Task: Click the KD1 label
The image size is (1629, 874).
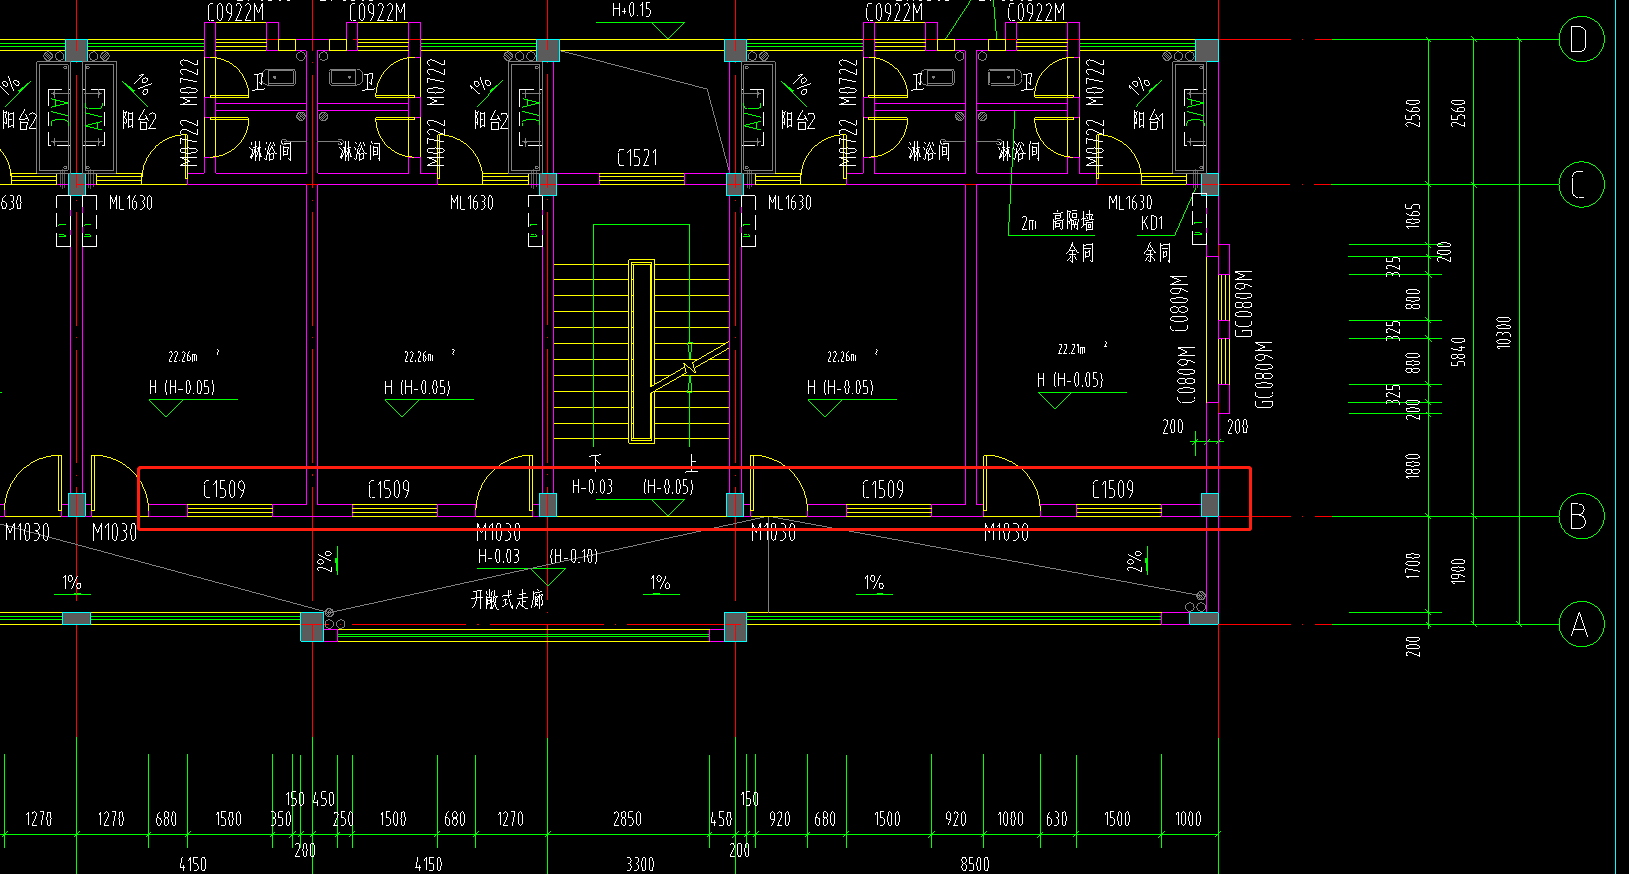Action: coord(1152,223)
